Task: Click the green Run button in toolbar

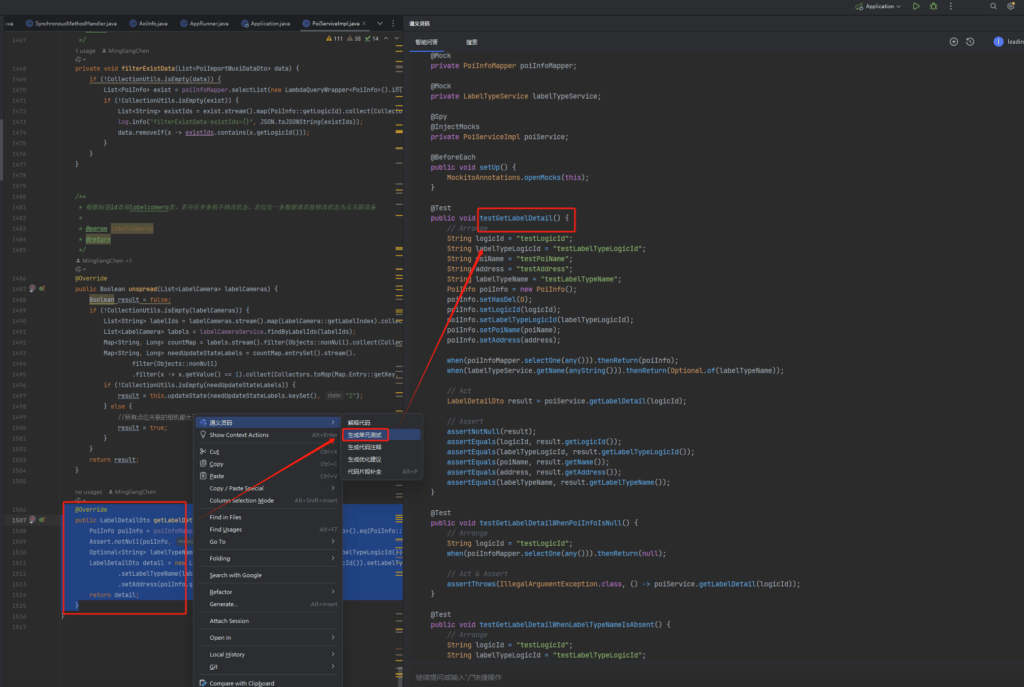Action: click(x=916, y=6)
